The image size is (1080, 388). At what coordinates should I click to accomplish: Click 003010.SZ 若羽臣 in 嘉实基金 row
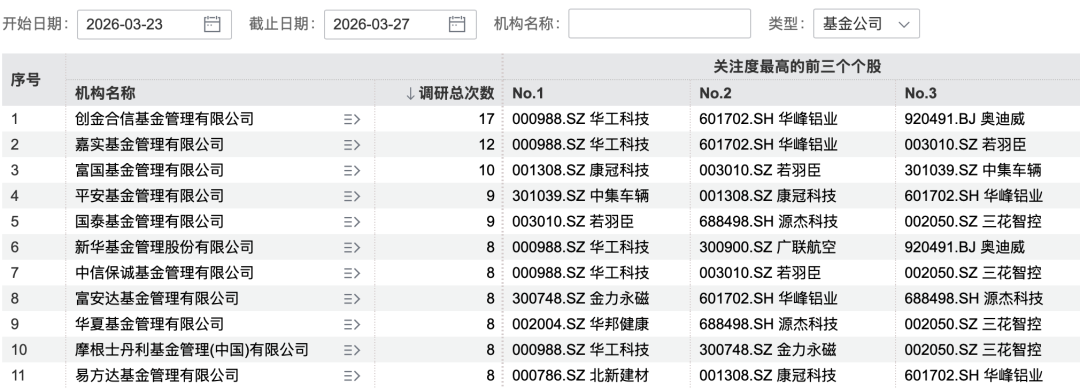tap(966, 145)
